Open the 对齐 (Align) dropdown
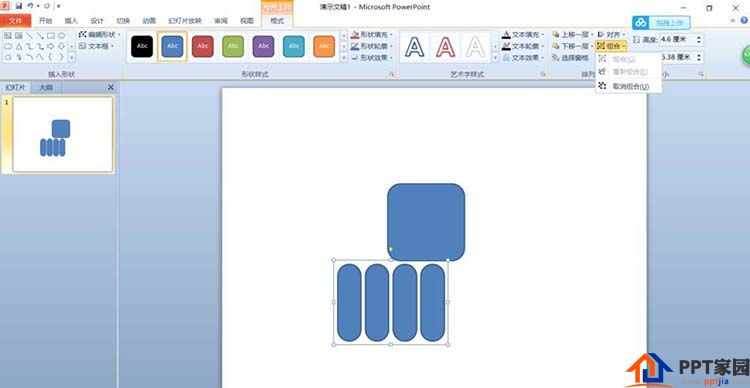 pyautogui.click(x=611, y=34)
